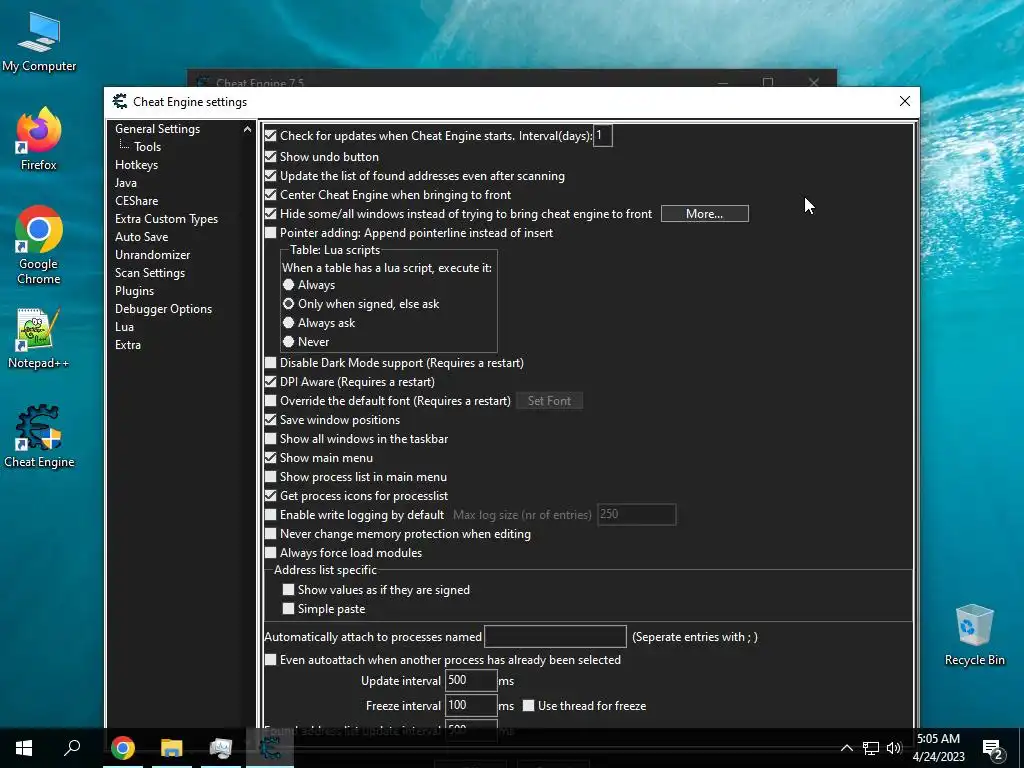Screen dimensions: 1024x768
Task: Enable Show values as if signed
Action: [288, 590]
